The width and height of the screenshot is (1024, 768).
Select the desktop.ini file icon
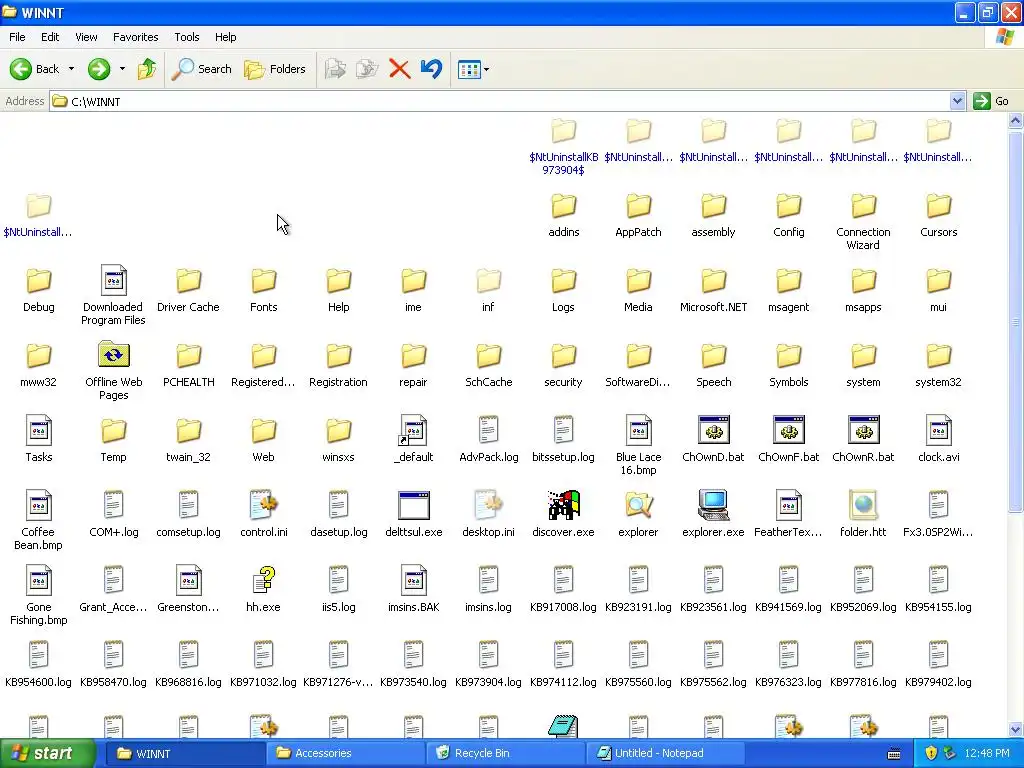point(488,505)
